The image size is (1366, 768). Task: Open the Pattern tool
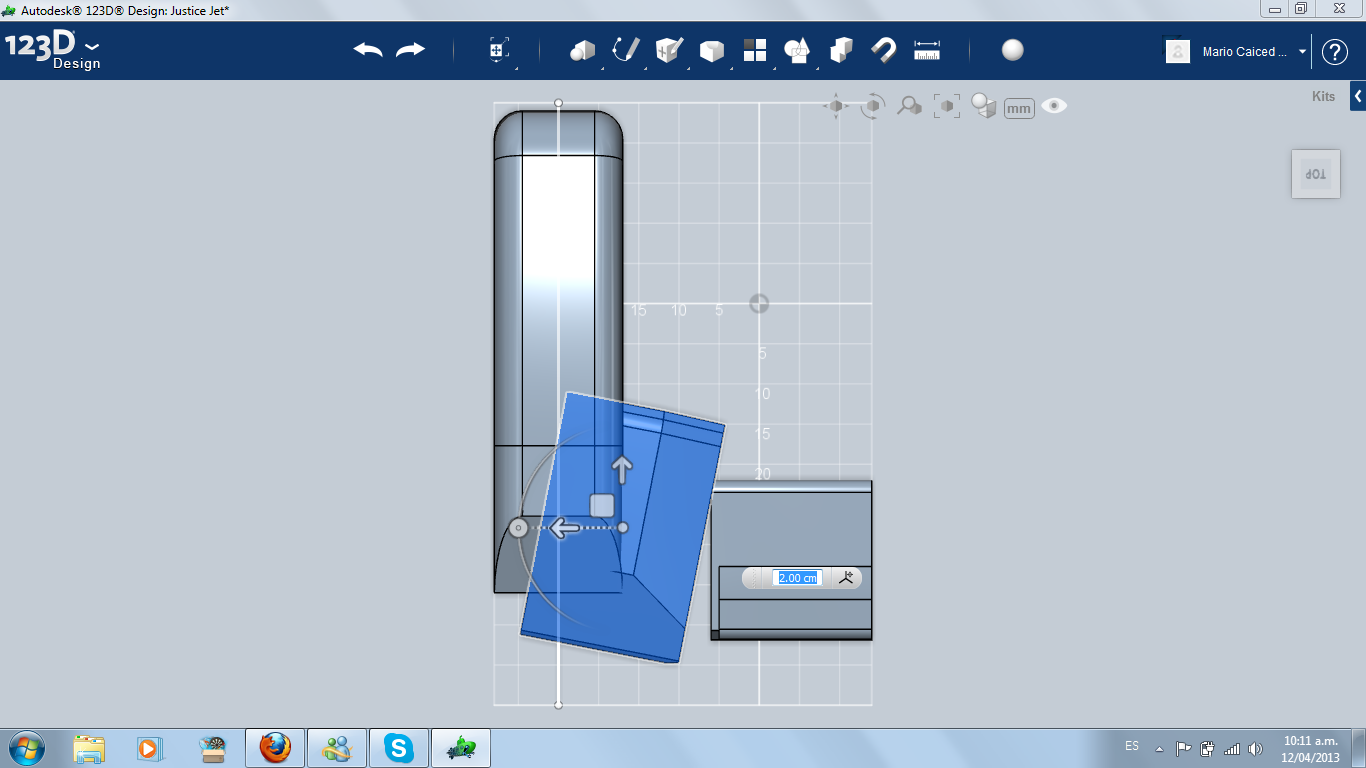click(x=754, y=50)
